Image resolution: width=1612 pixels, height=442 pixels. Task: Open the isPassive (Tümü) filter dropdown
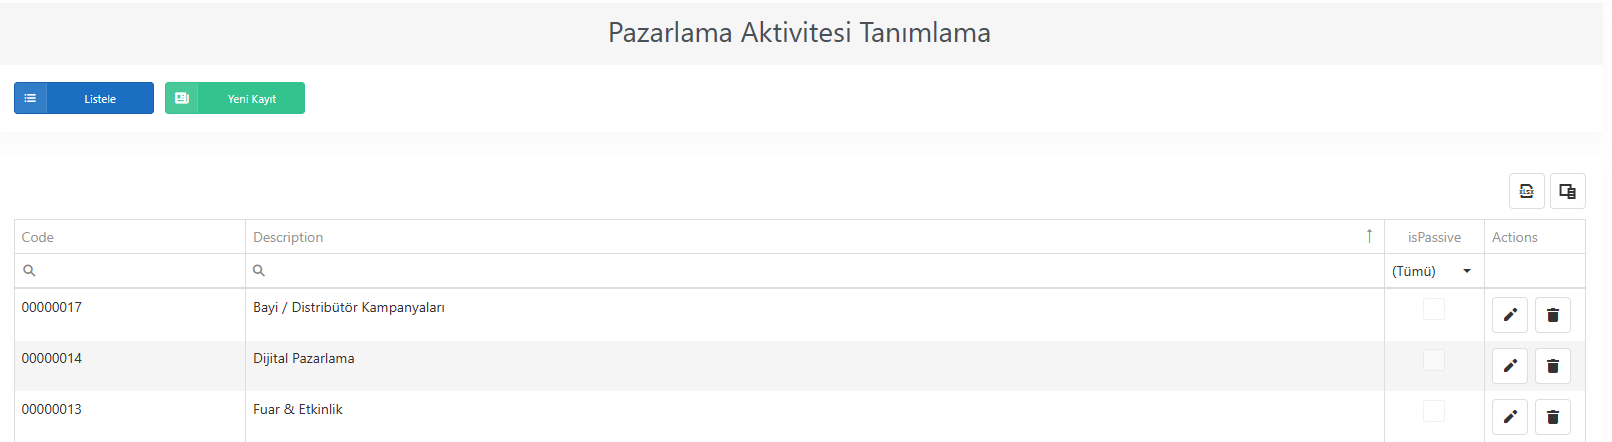1434,271
